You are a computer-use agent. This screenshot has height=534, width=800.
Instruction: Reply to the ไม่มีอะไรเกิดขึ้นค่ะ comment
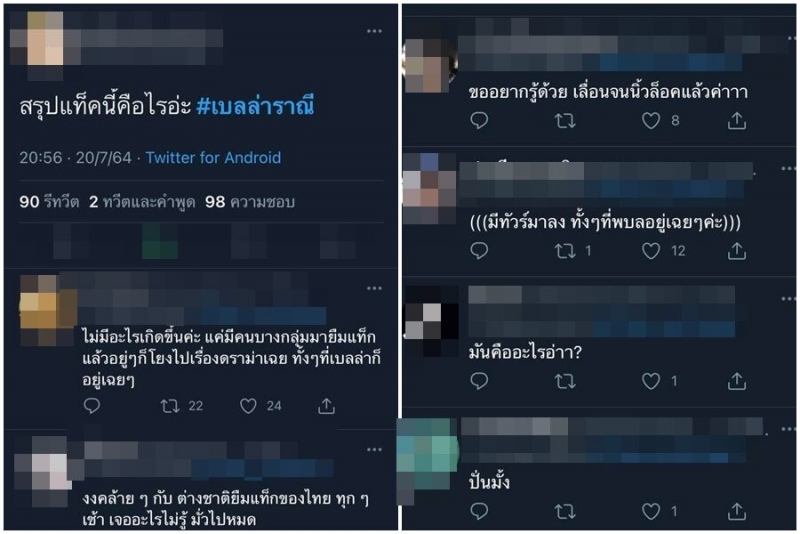(92, 406)
